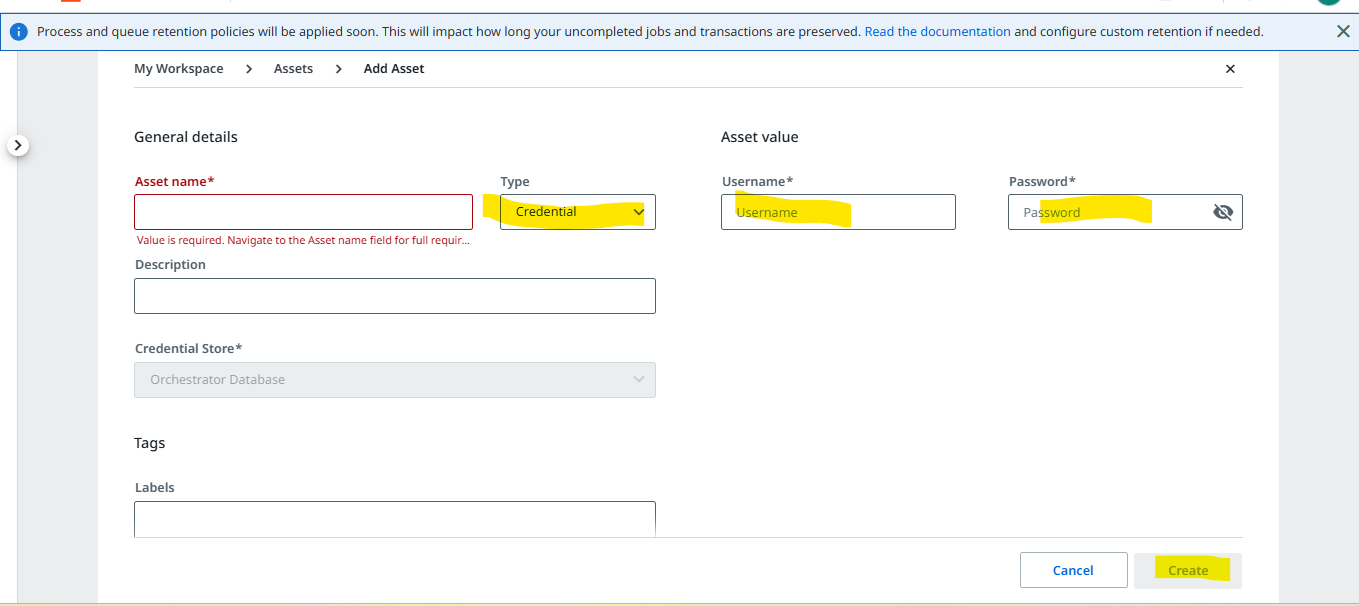Click the Labels input box
This screenshot has width=1359, height=606.
(x=394, y=518)
